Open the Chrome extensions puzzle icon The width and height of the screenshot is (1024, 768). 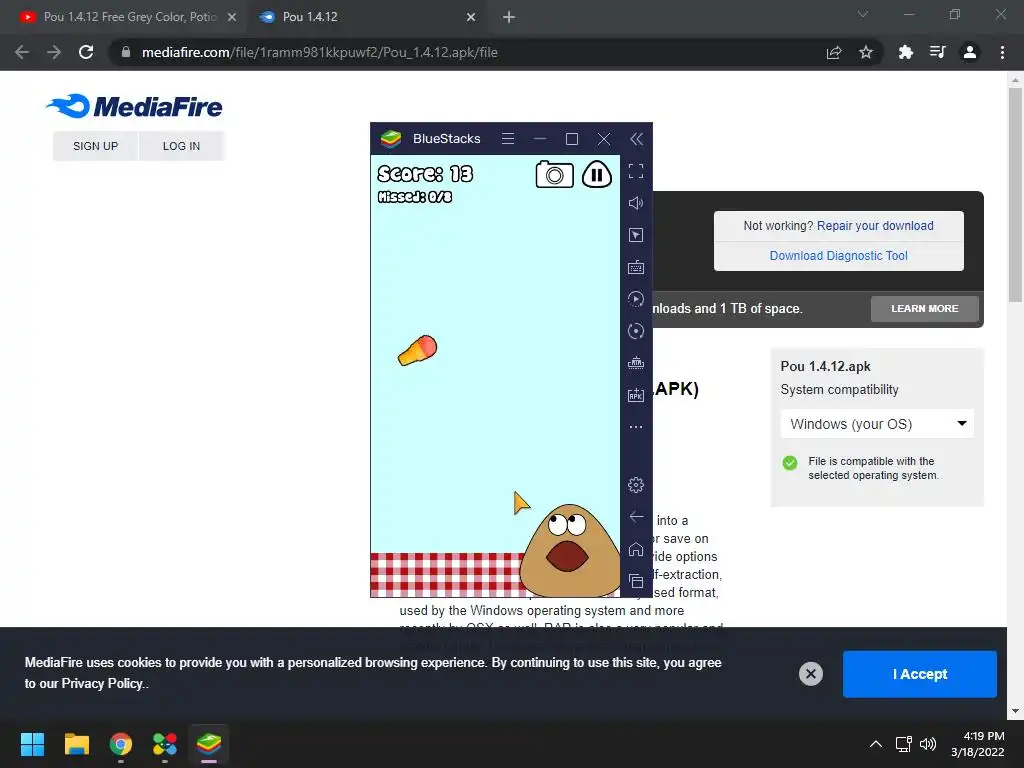pyautogui.click(x=905, y=52)
